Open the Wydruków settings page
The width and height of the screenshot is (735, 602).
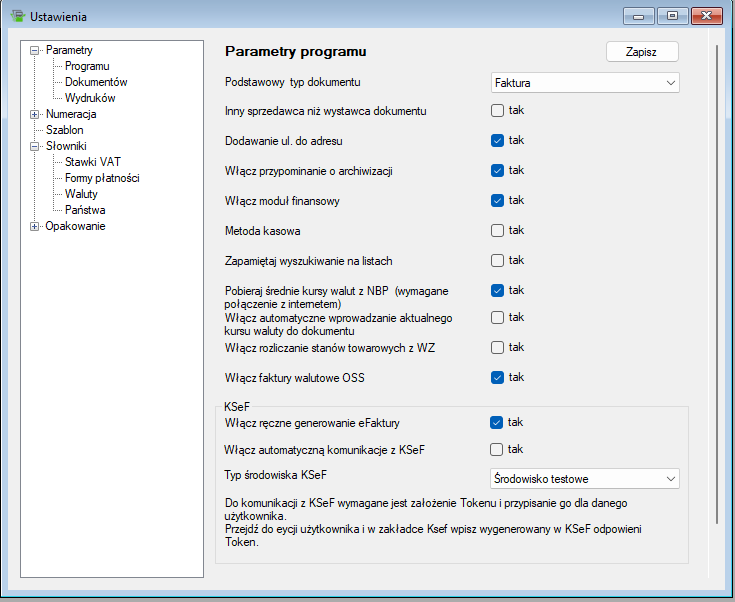[90, 98]
